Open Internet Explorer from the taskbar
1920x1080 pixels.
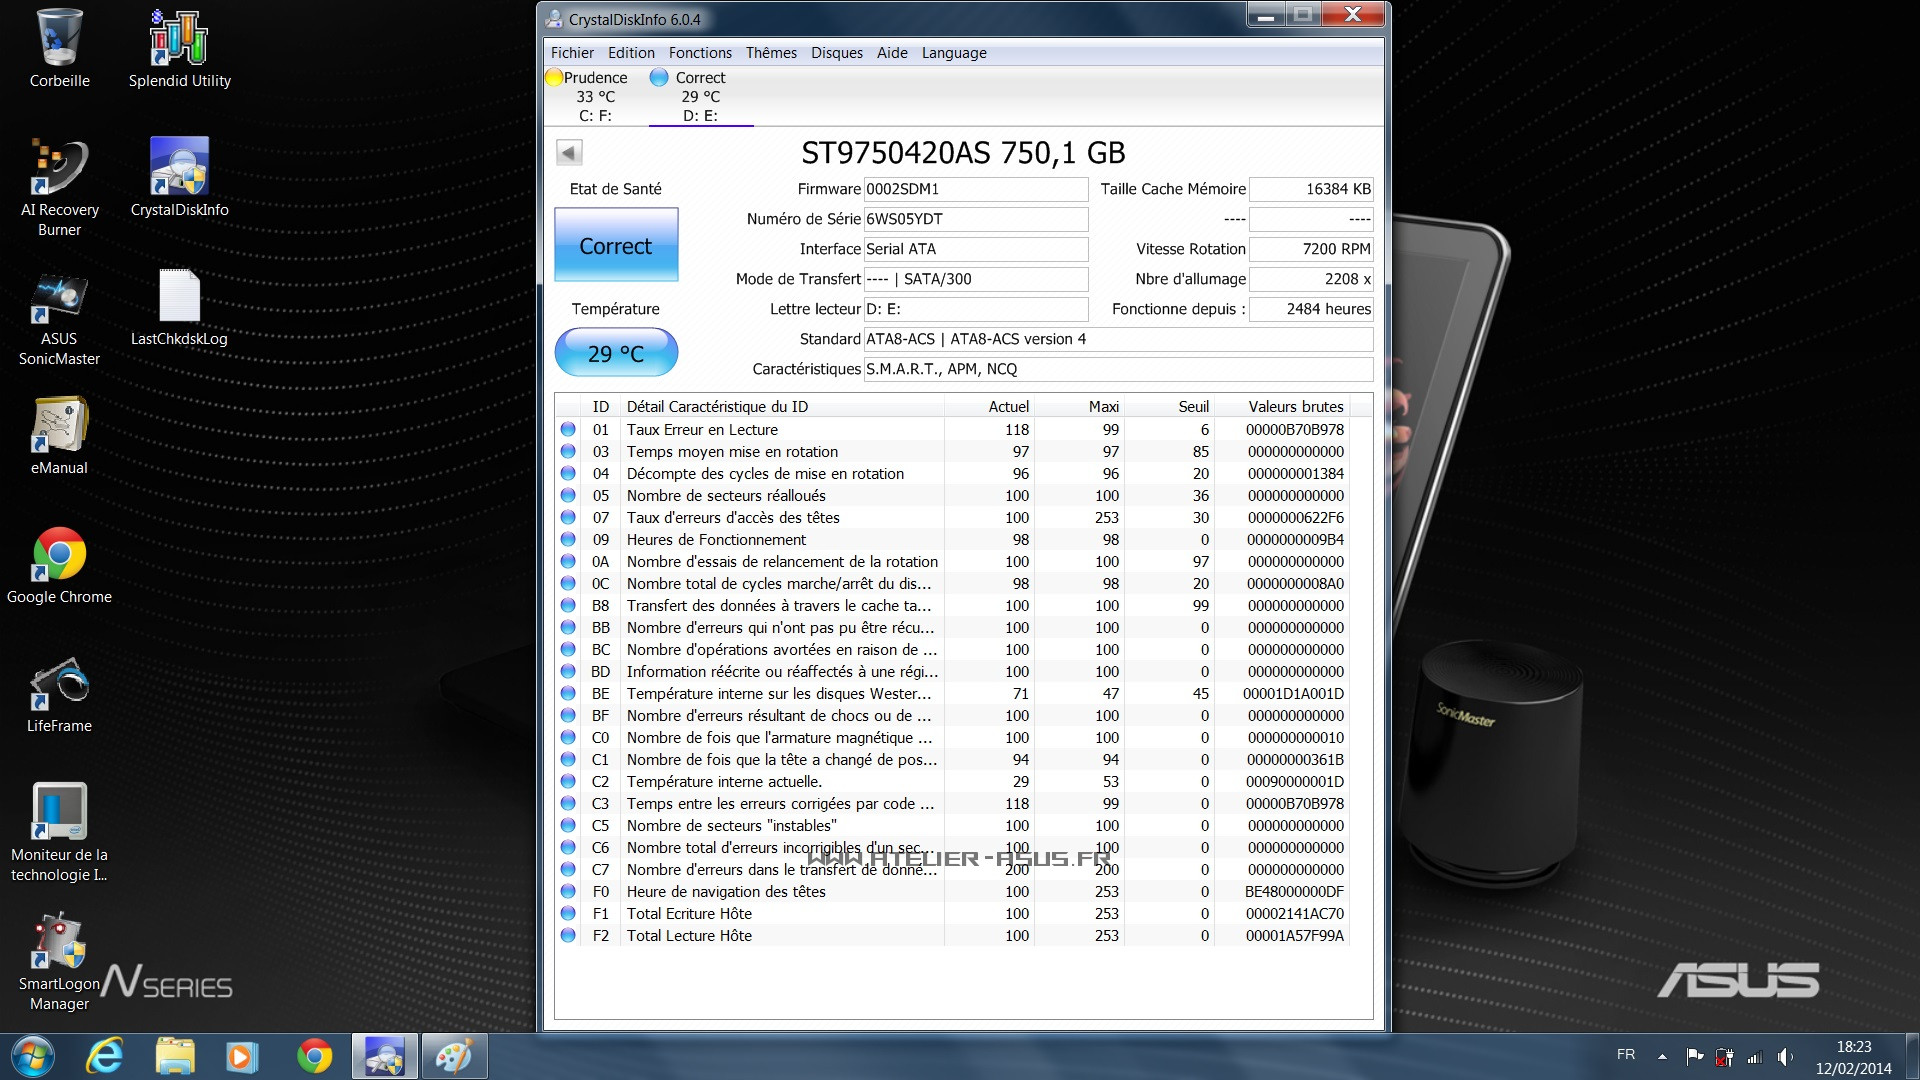[106, 1056]
